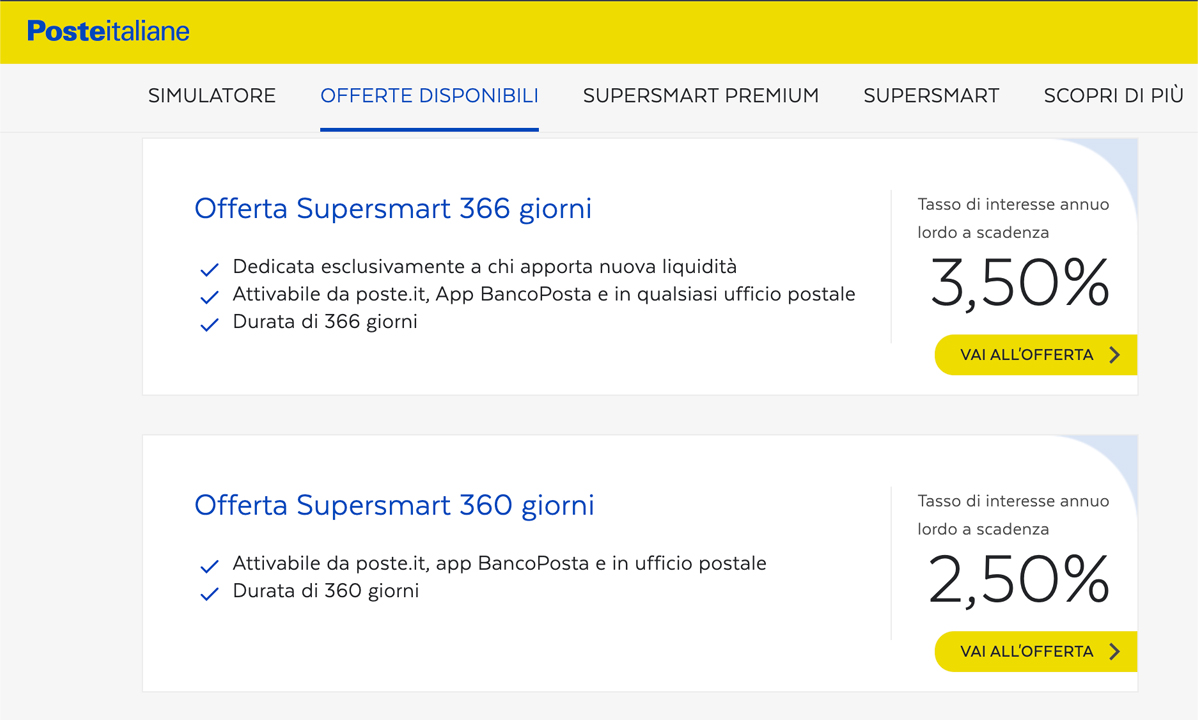Open the "Offerta Supersmart 360 giorni" heading link

(394, 505)
